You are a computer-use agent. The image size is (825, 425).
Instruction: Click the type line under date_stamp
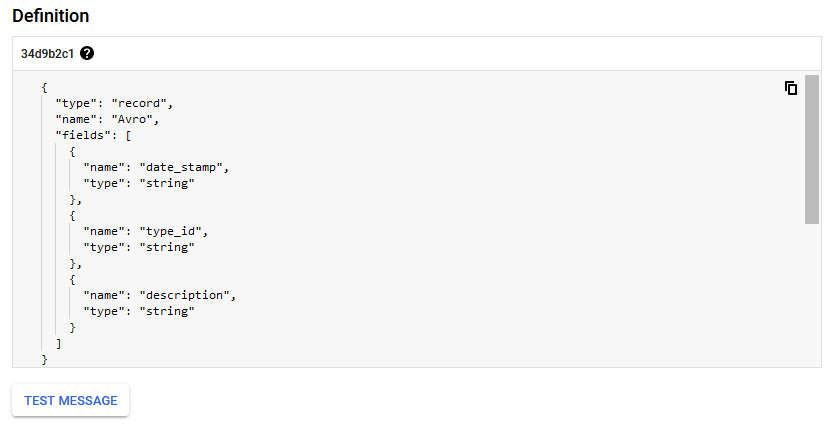coord(138,183)
